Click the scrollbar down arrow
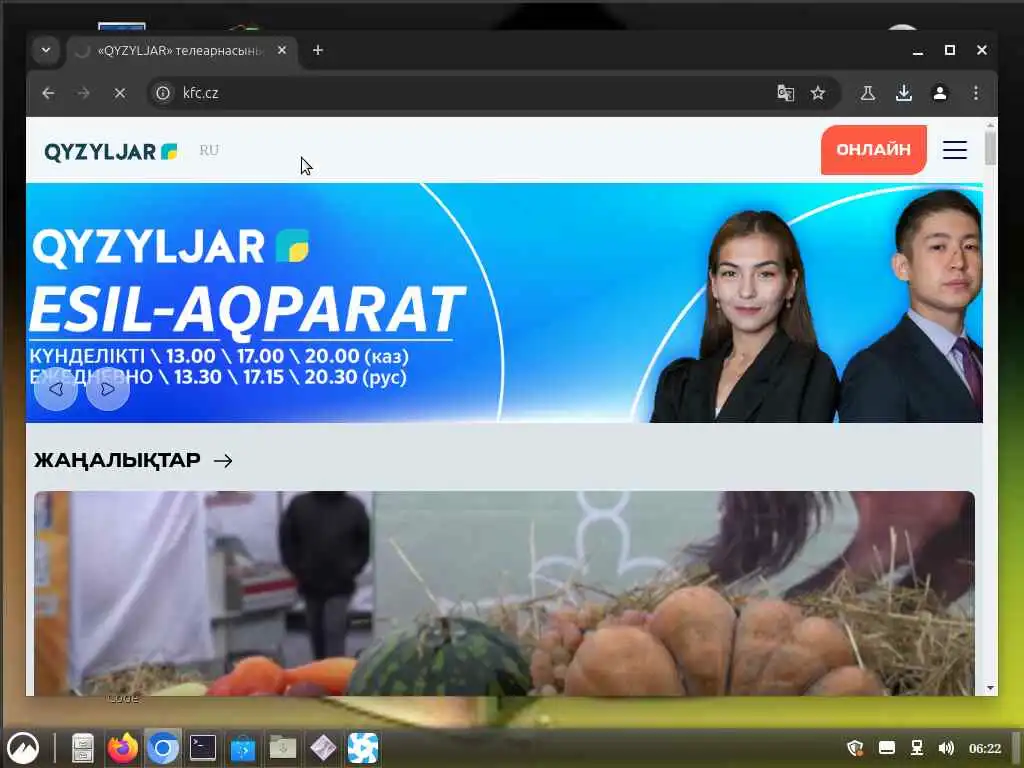Screen dimensions: 1024x768 pos(991,688)
